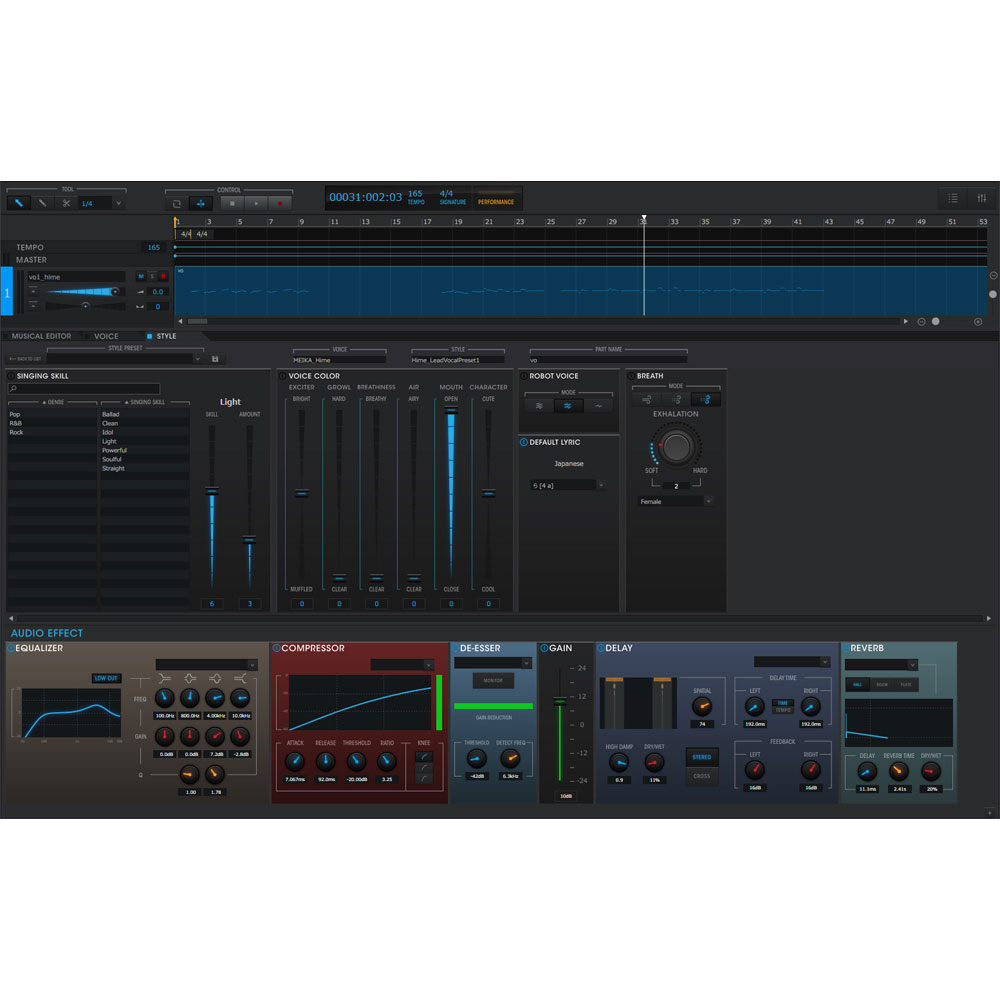The image size is (1000, 1000).
Task: Toggle the Compressor effect power button
Action: 276,648
